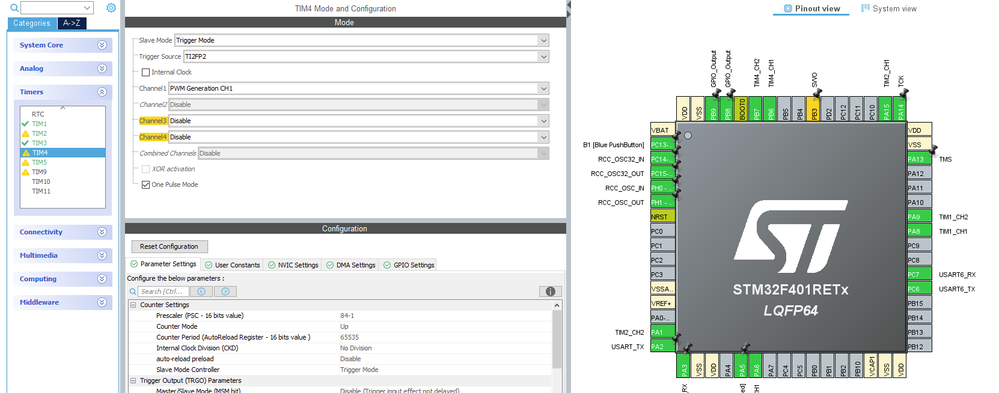Select pin PA12 on the chip
The width and height of the screenshot is (999, 393).
pos(919,173)
